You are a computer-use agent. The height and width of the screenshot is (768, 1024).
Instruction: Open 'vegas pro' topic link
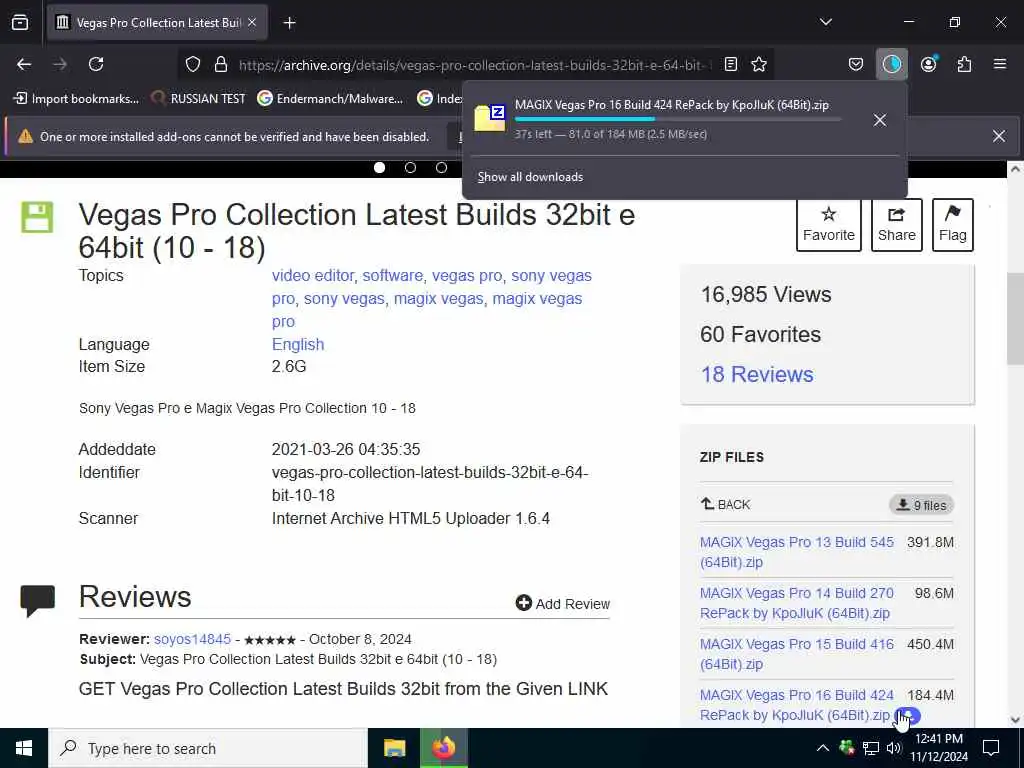tap(467, 276)
